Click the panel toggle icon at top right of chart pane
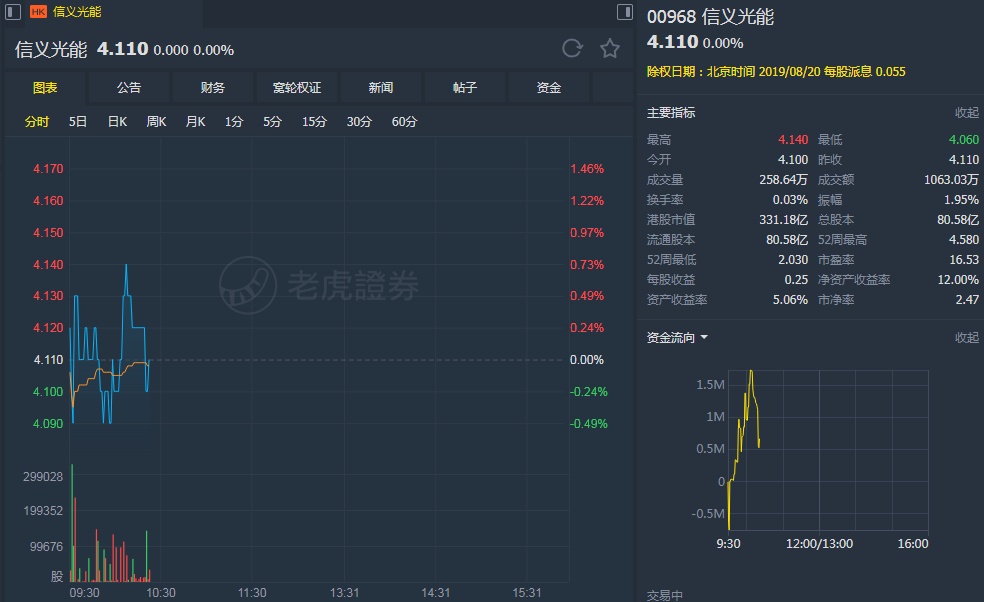984x602 pixels. pos(625,12)
